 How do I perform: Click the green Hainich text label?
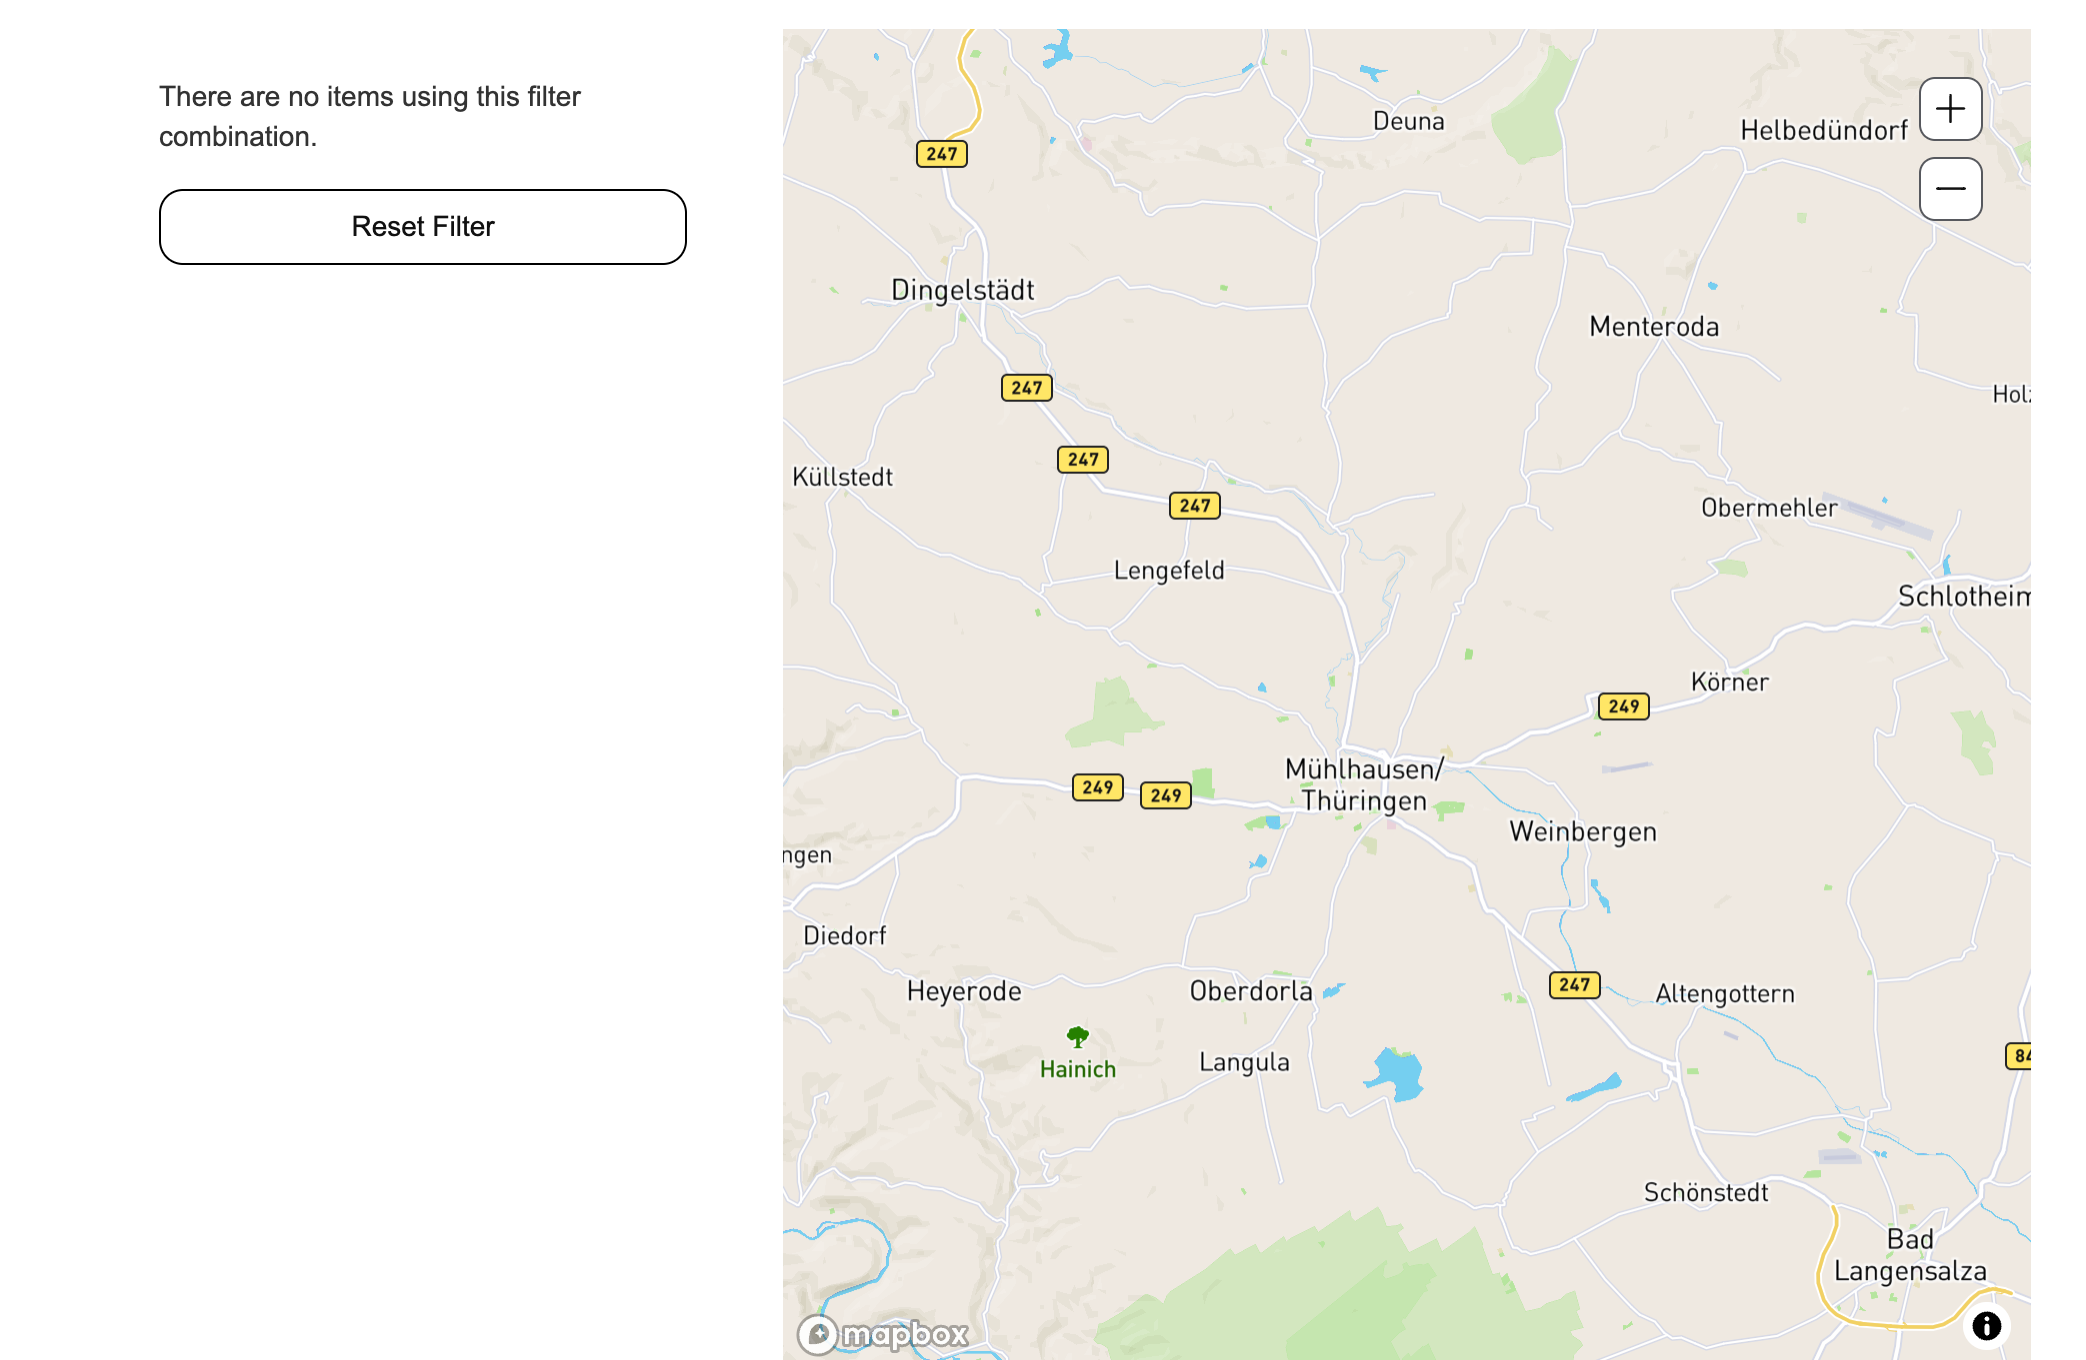(x=1077, y=1070)
